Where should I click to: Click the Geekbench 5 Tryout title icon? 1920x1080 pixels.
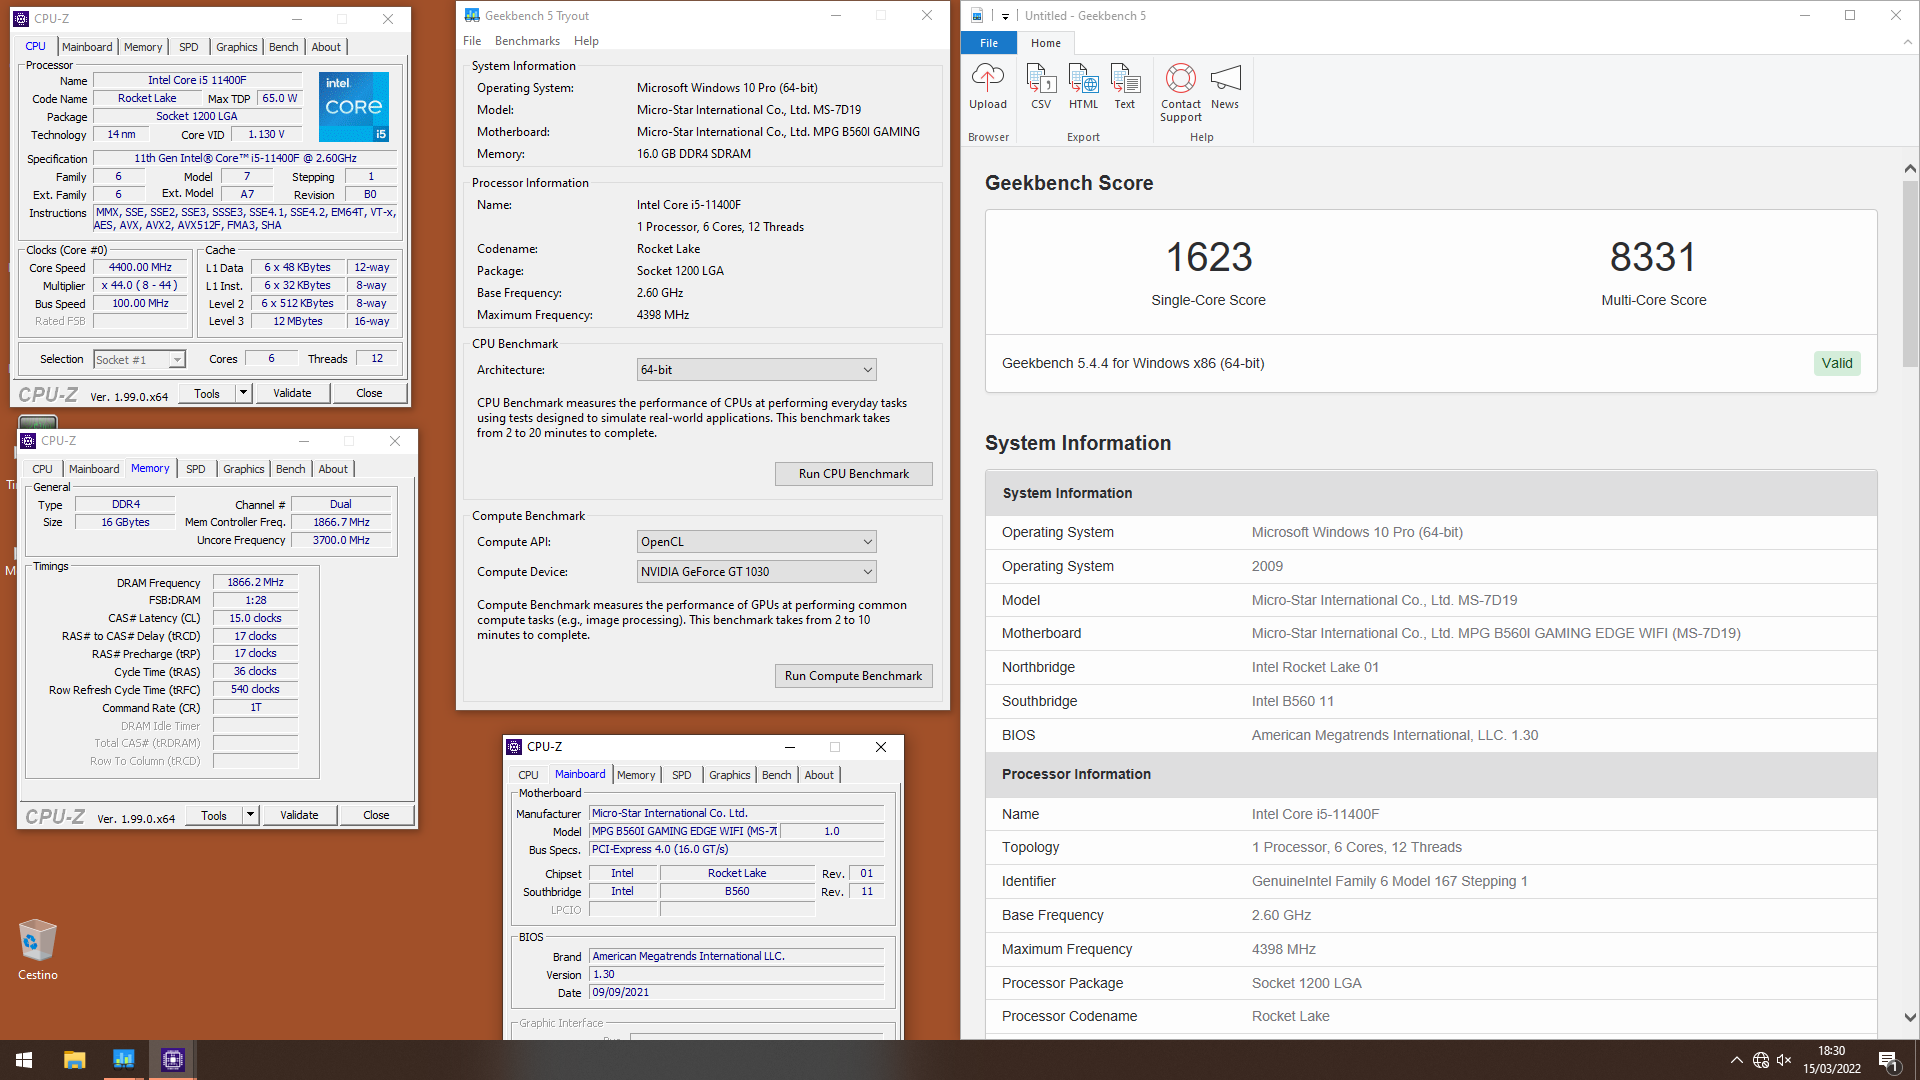point(472,15)
